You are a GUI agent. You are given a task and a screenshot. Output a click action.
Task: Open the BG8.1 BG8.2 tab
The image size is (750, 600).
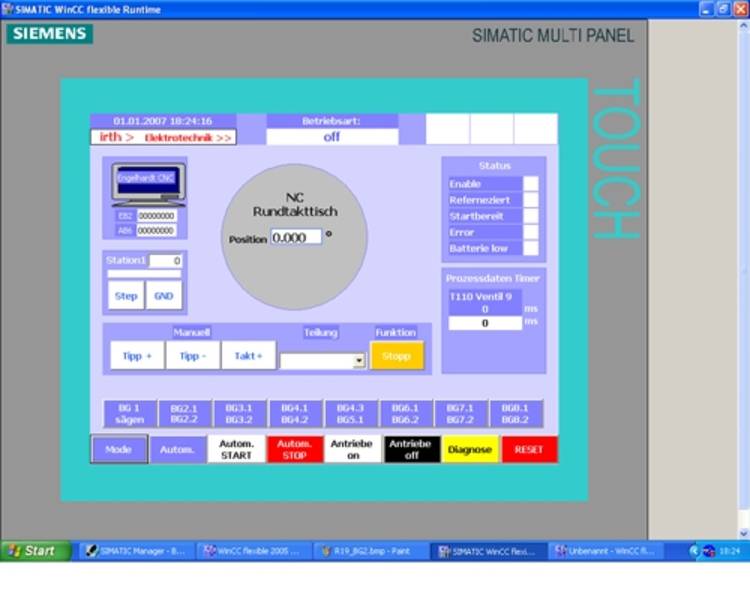coord(515,414)
